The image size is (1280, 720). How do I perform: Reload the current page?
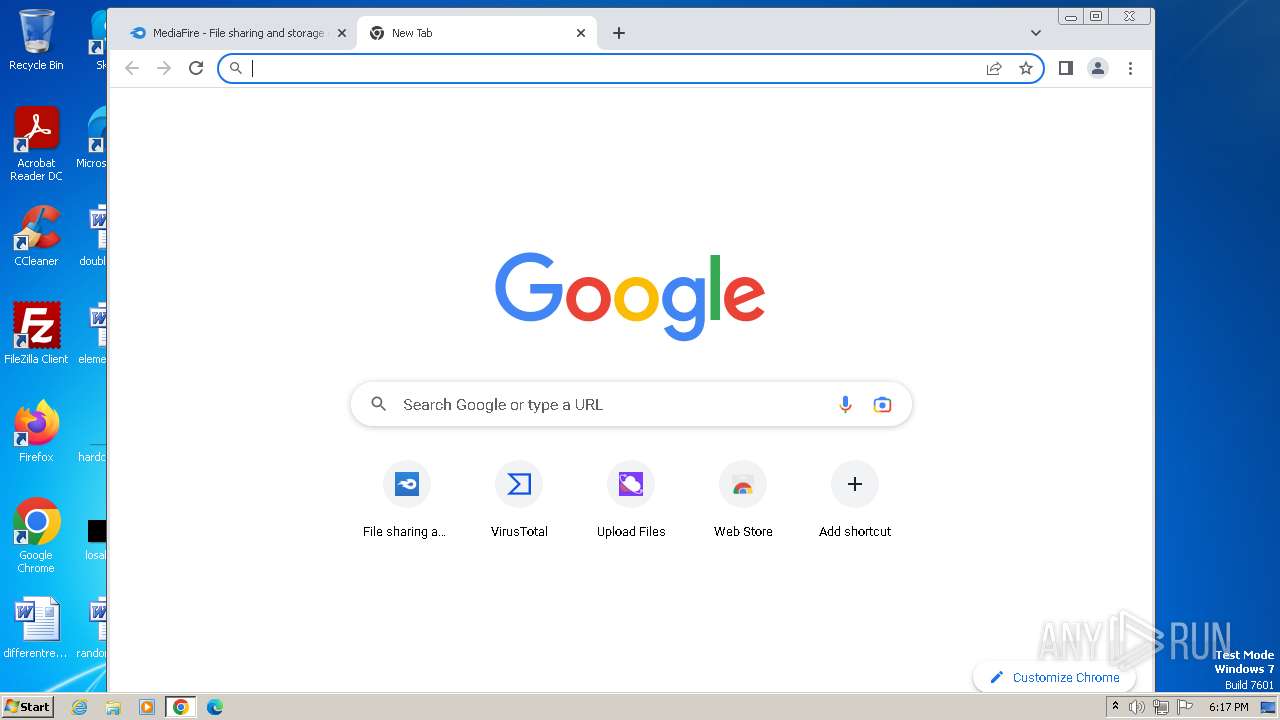196,68
